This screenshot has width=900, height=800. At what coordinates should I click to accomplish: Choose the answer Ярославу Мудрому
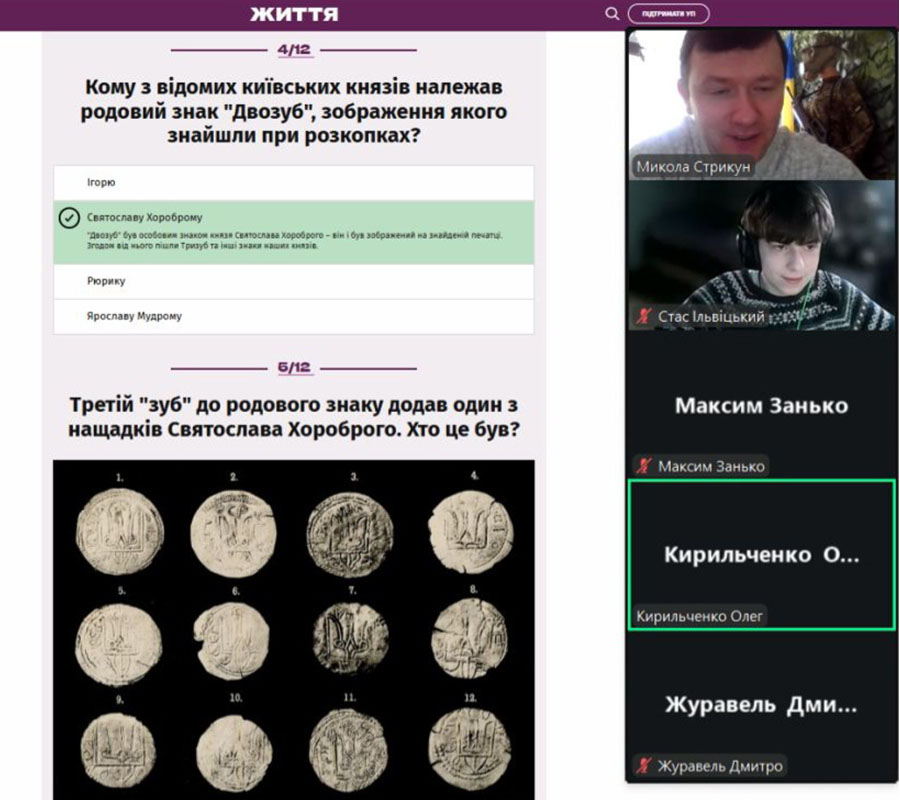click(293, 317)
